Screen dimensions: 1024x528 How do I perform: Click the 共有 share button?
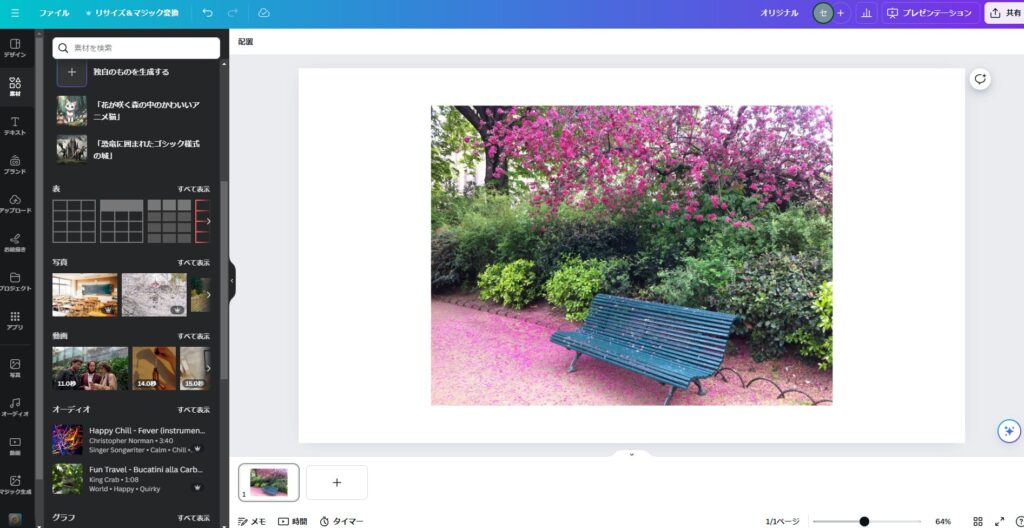[x=1004, y=13]
